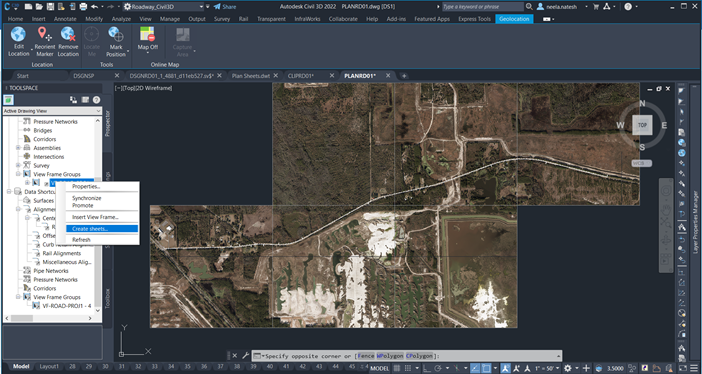702x374 pixels.
Task: Toggle the grid display in status bar
Action: (x=397, y=368)
